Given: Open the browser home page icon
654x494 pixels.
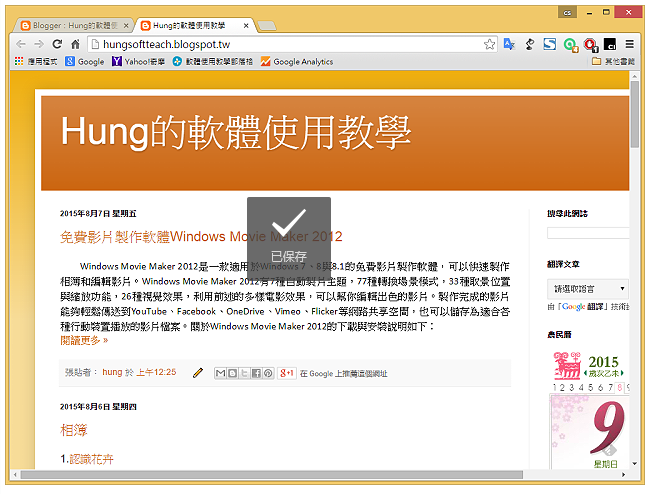Looking at the screenshot, I should 75,44.
